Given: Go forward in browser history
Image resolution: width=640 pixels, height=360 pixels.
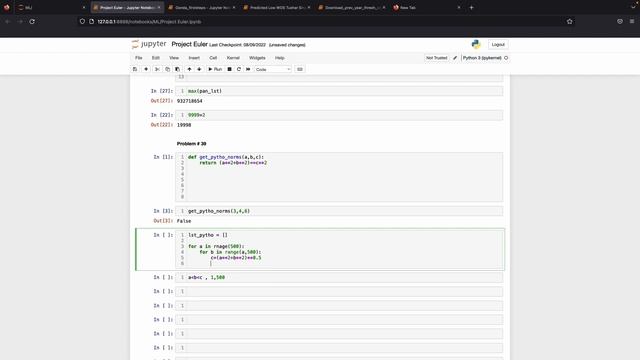Looking at the screenshot, I should [20, 21].
